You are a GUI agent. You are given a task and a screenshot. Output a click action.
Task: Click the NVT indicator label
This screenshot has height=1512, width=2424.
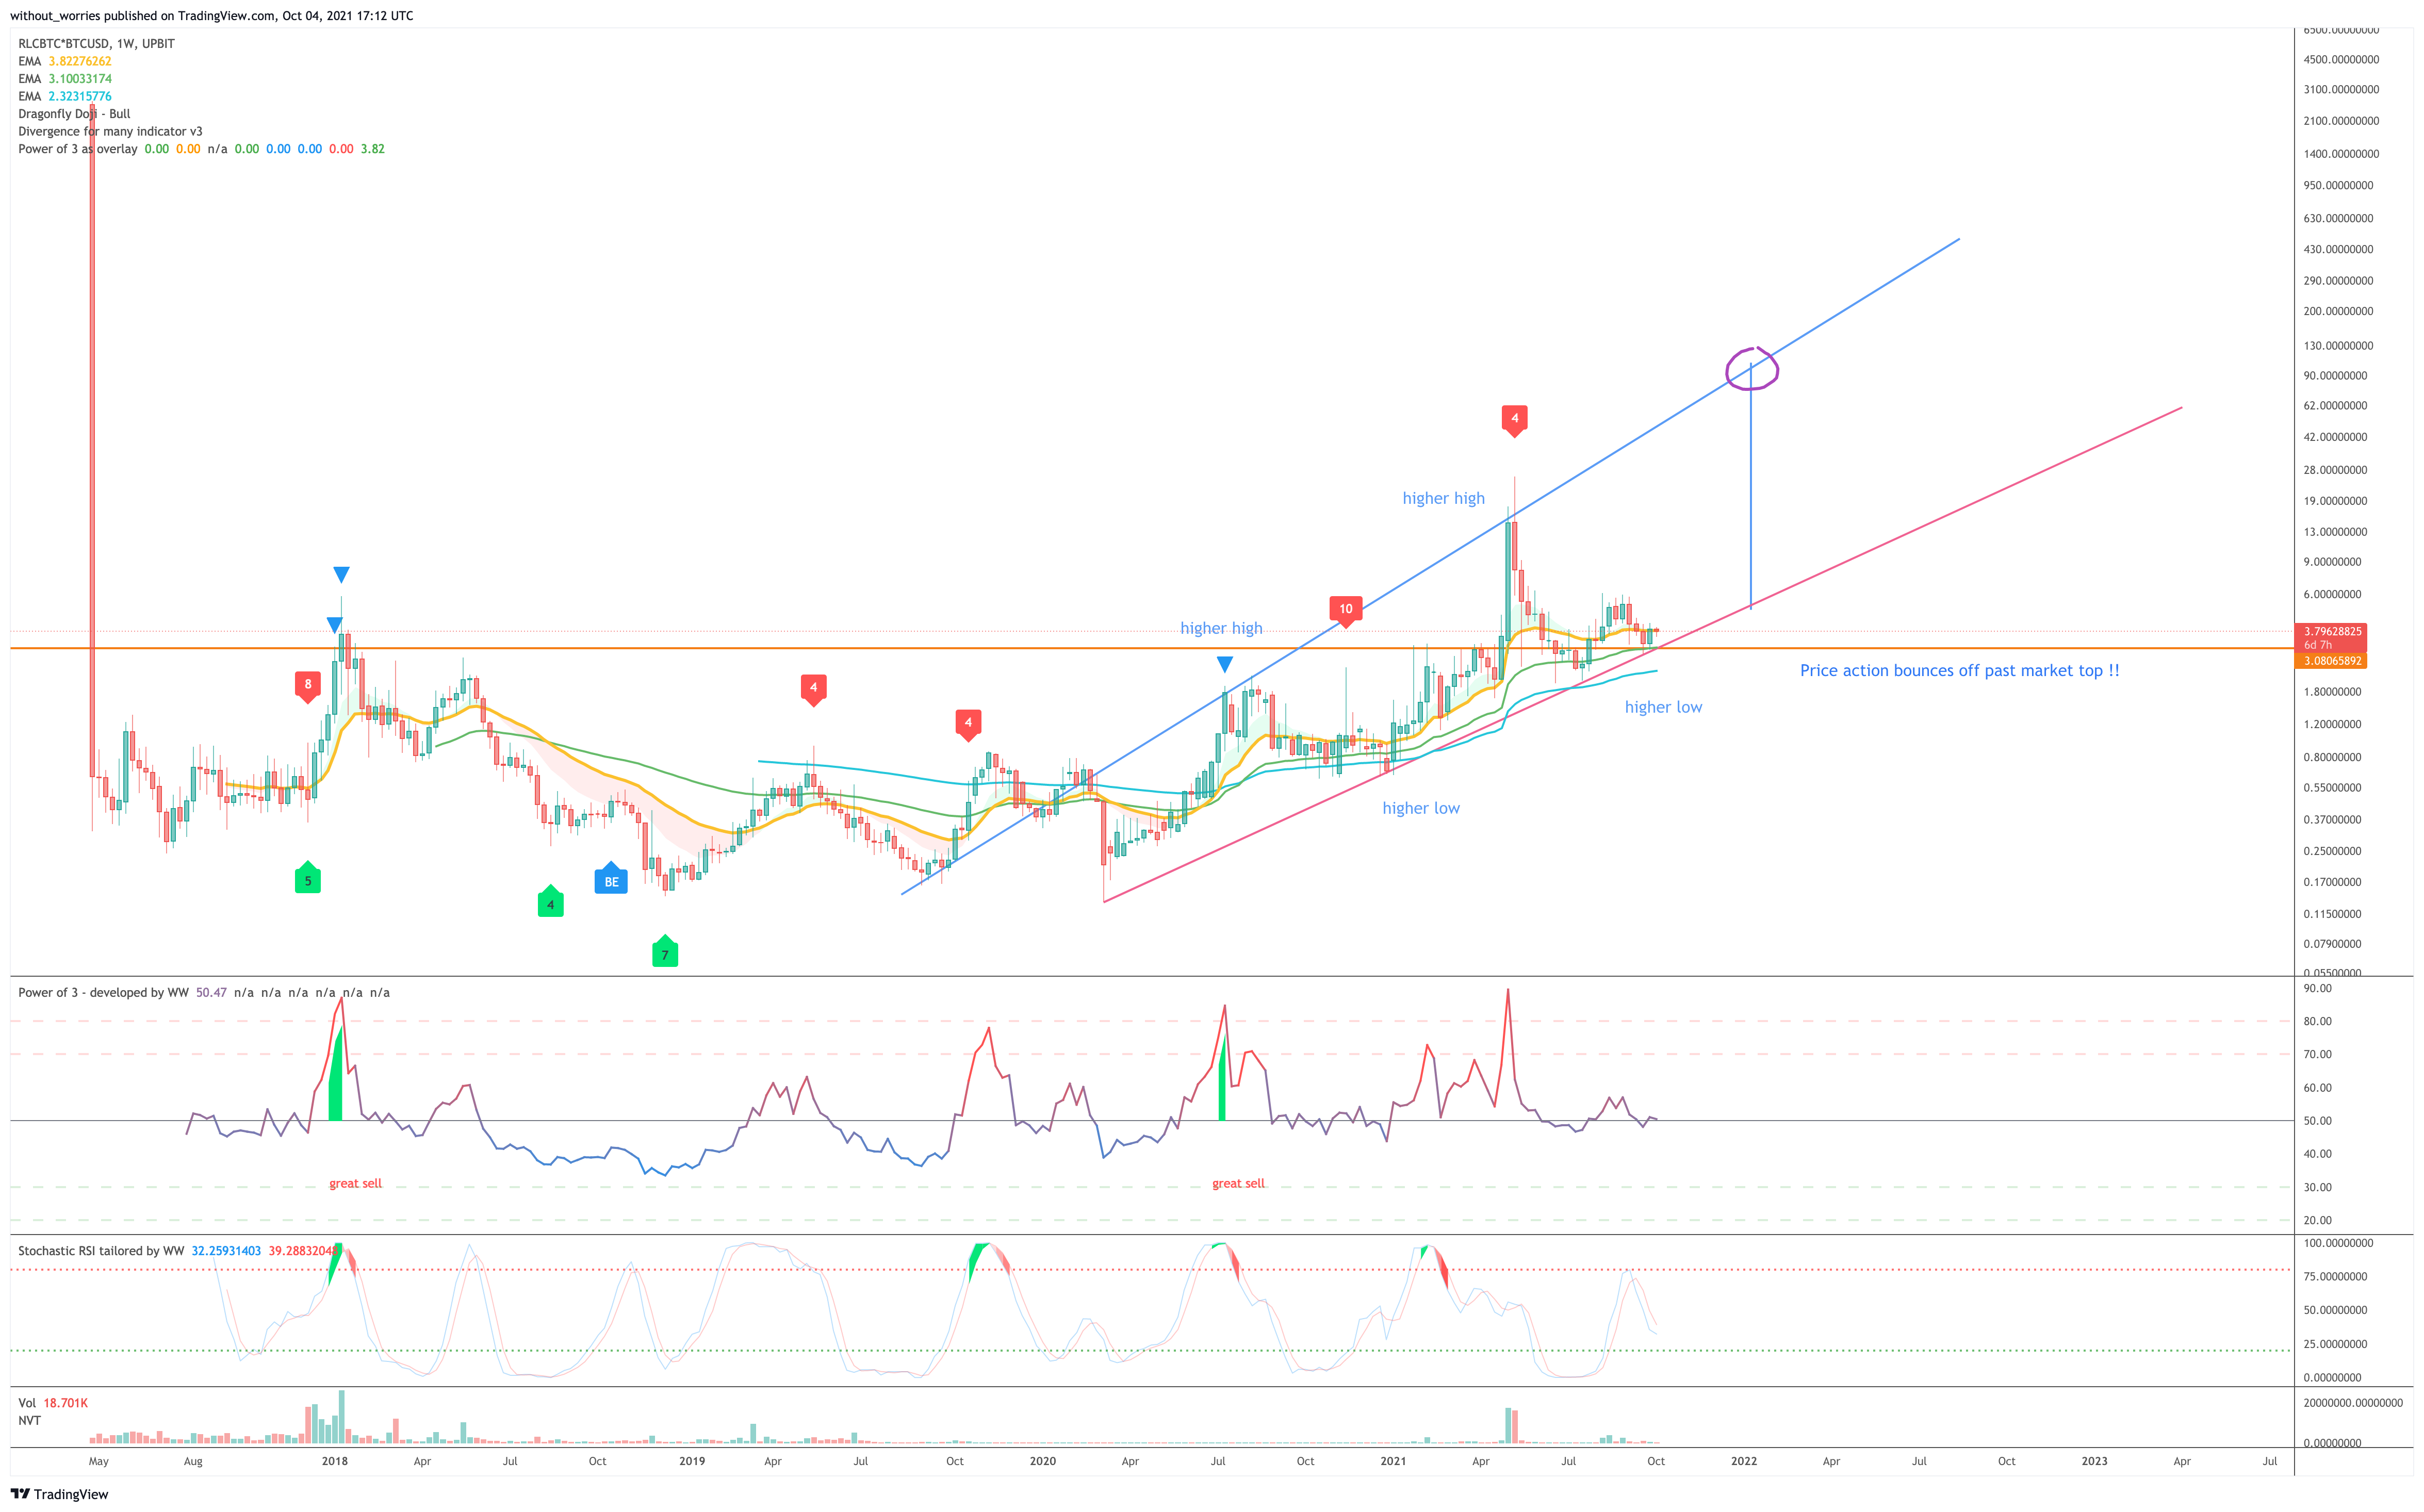29,1420
